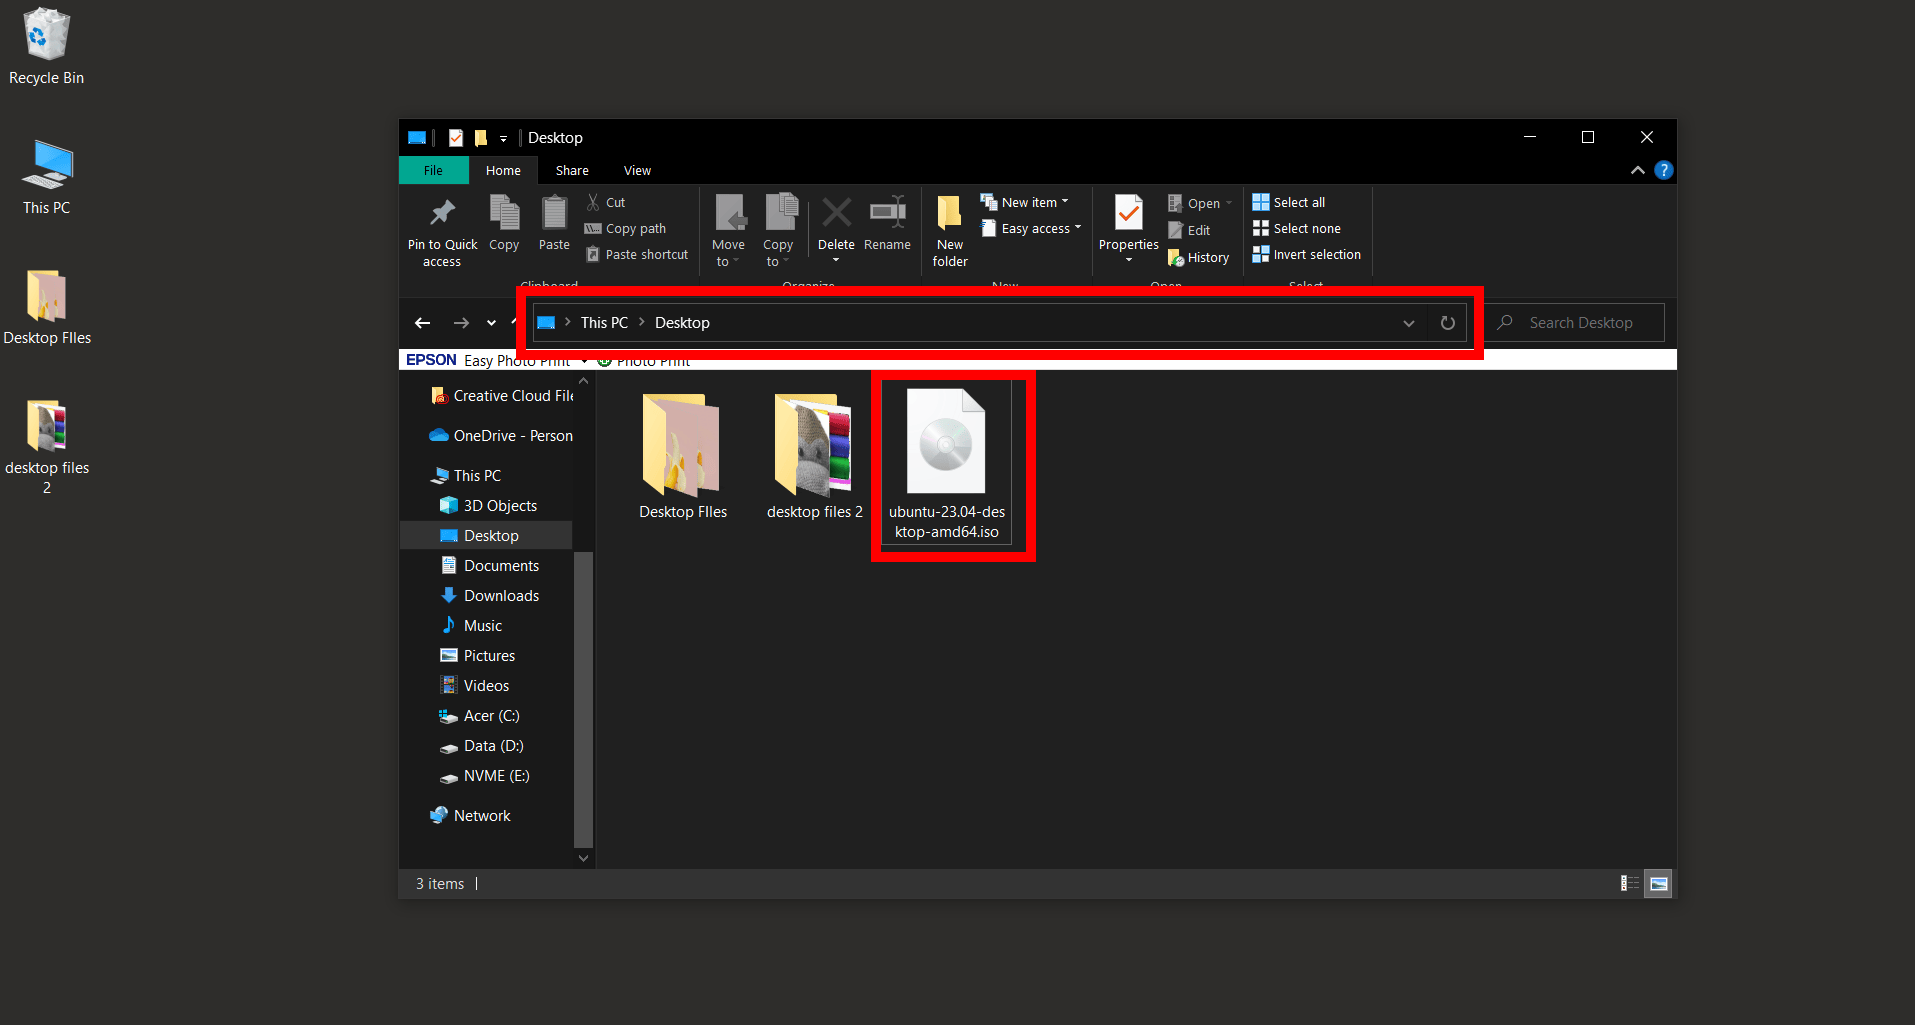1915x1025 pixels.
Task: Open the History tool
Action: (x=1198, y=257)
